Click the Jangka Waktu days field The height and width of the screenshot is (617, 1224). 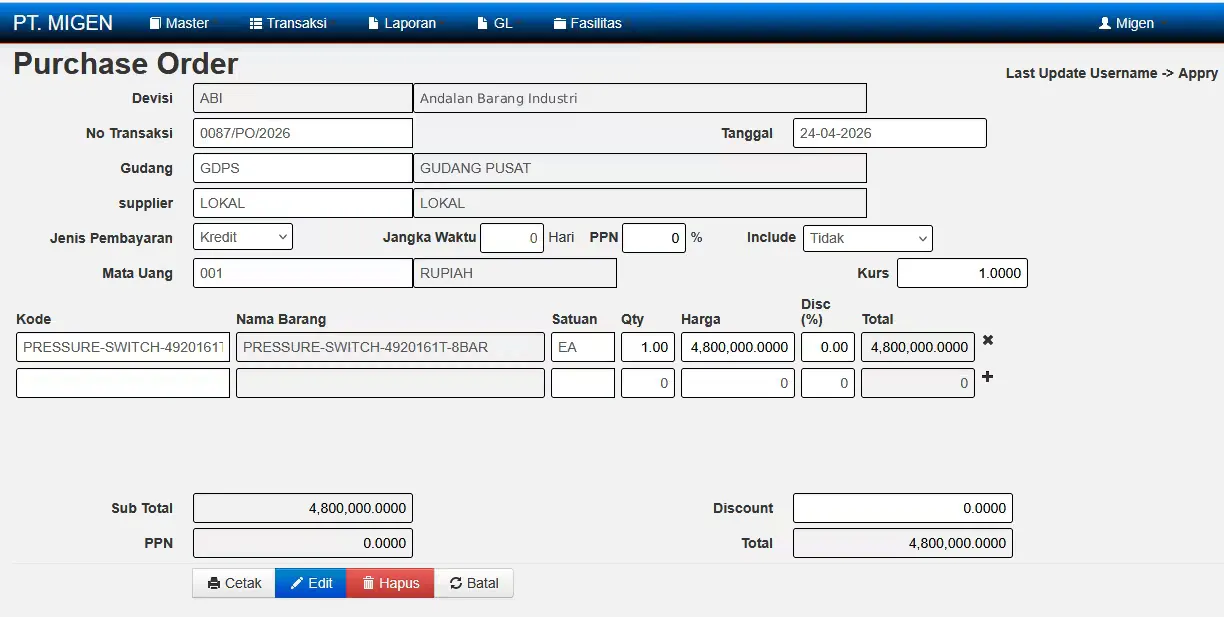(512, 238)
